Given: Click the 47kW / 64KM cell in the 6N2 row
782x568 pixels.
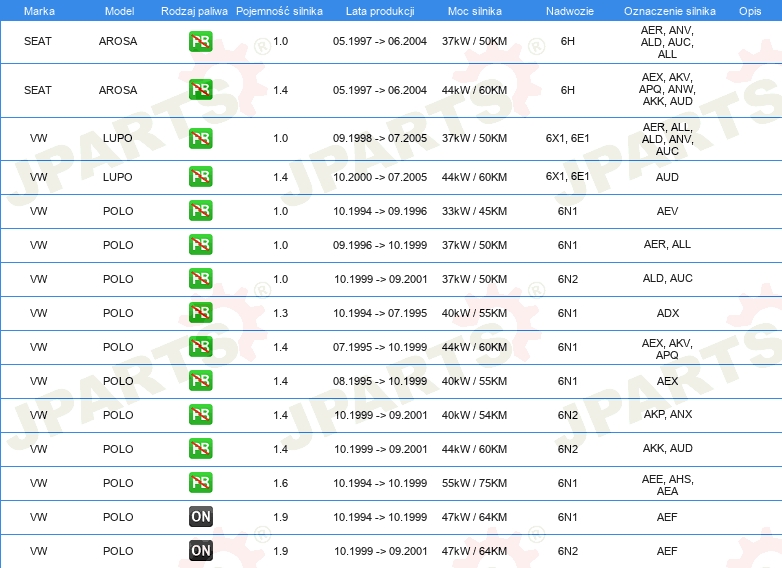Looking at the screenshot, I should 474,551.
